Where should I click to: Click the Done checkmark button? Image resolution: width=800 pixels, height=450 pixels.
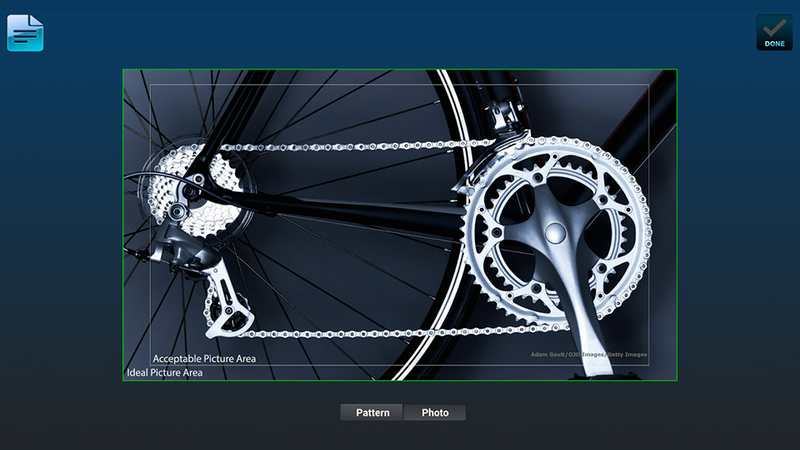click(x=774, y=33)
